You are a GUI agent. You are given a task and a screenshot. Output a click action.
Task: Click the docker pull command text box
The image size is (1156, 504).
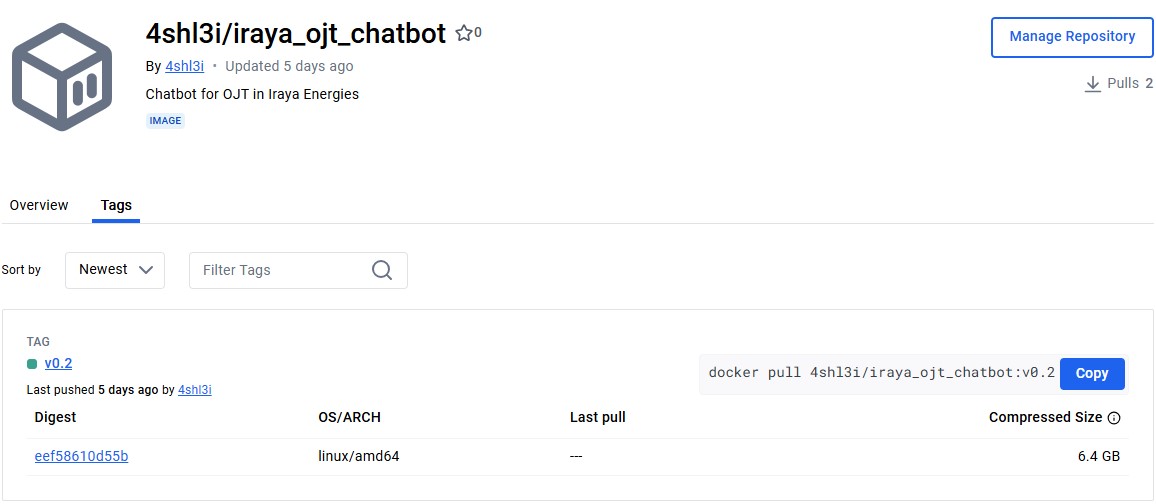pyautogui.click(x=880, y=373)
